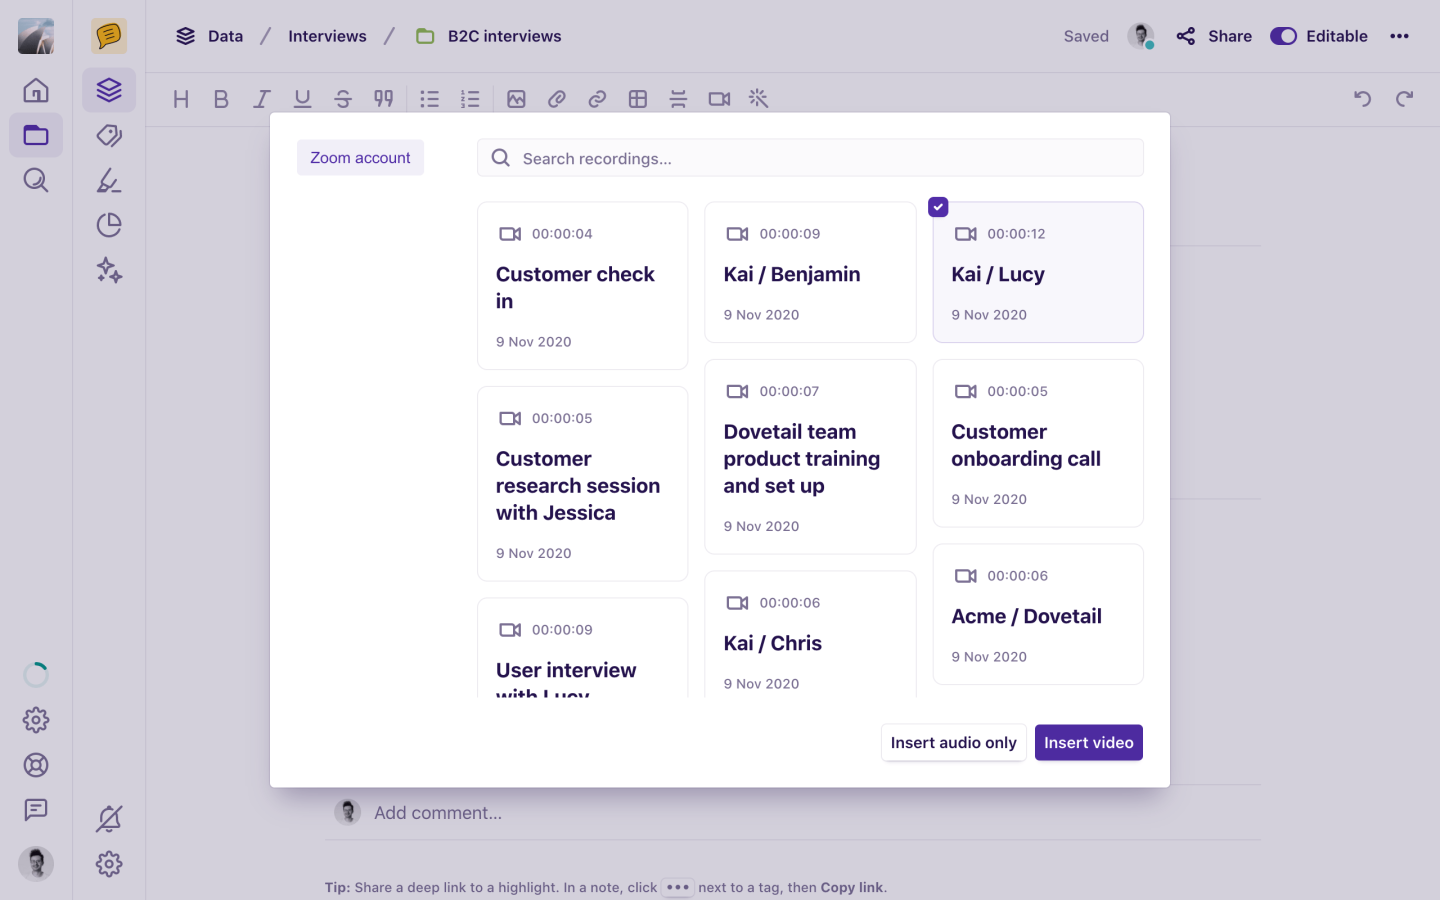1440x900 pixels.
Task: Open workspace settings gear in left sidebar
Action: (x=36, y=720)
